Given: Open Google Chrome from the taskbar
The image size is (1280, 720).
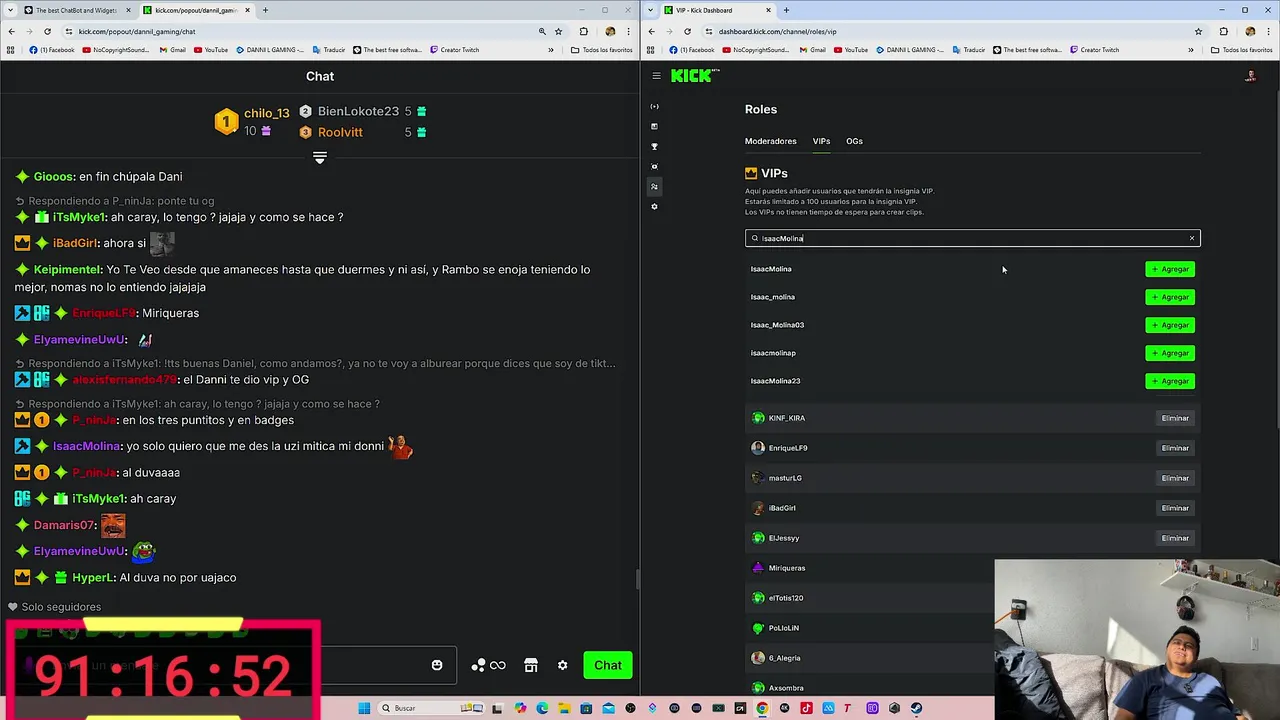Looking at the screenshot, I should tap(762, 708).
